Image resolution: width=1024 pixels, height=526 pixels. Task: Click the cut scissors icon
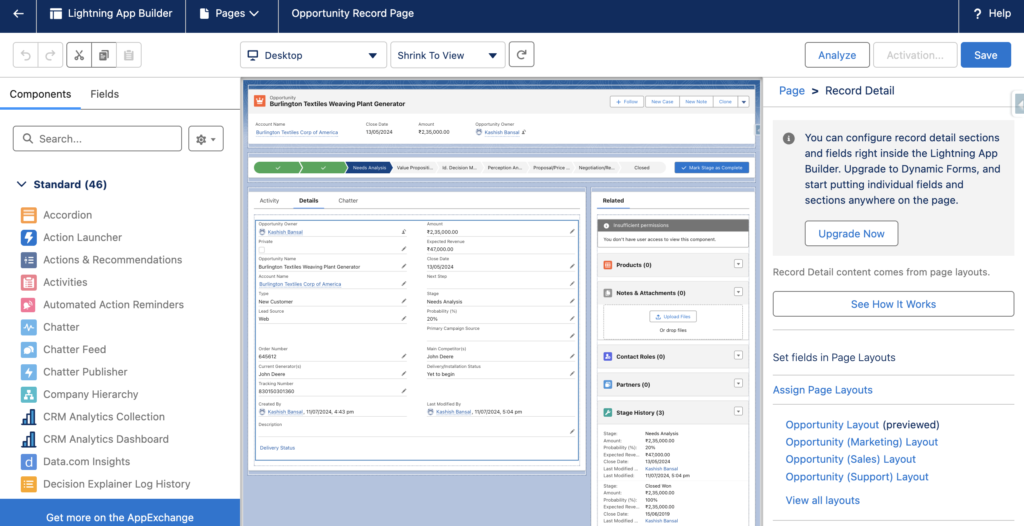(x=78, y=55)
